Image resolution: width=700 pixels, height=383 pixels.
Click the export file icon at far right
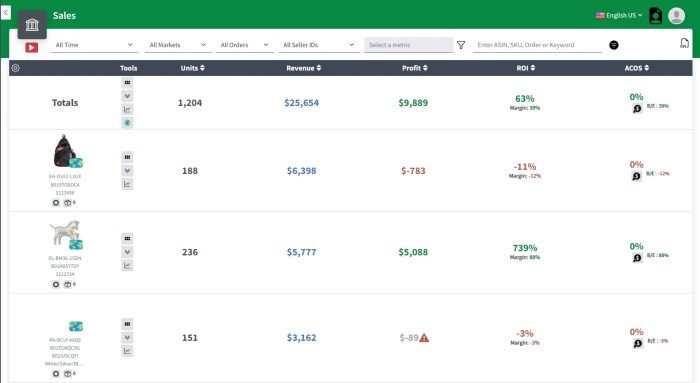pos(684,43)
